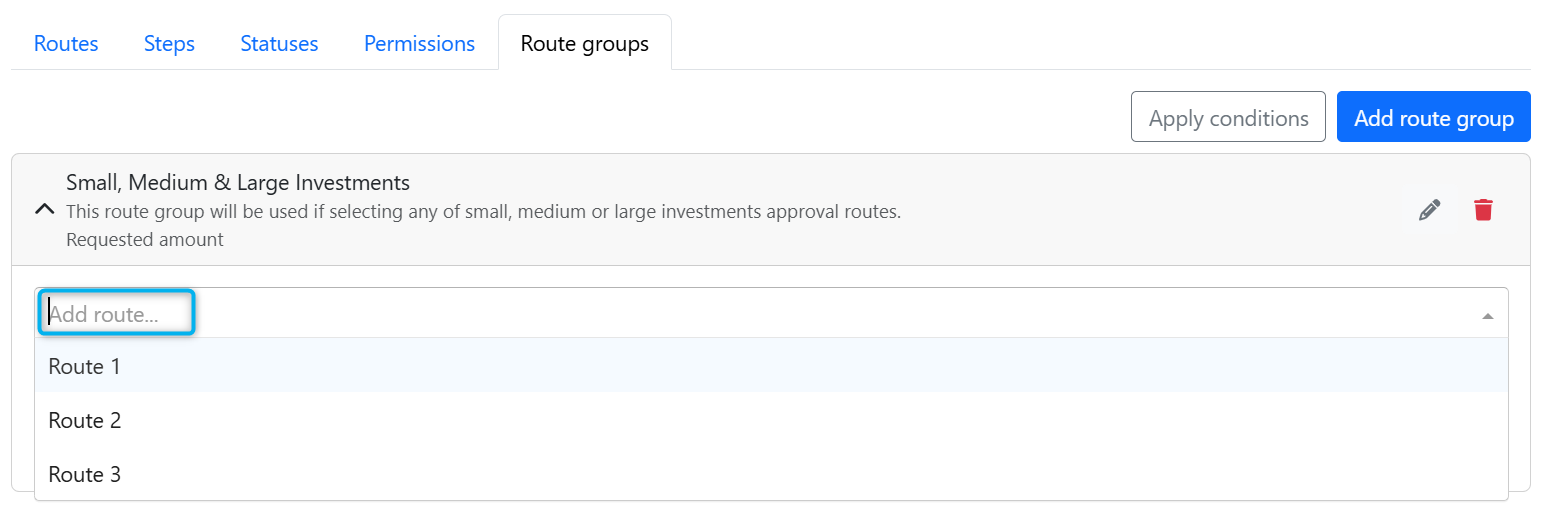Select Route 1 from the list
1545x529 pixels.
click(x=771, y=366)
